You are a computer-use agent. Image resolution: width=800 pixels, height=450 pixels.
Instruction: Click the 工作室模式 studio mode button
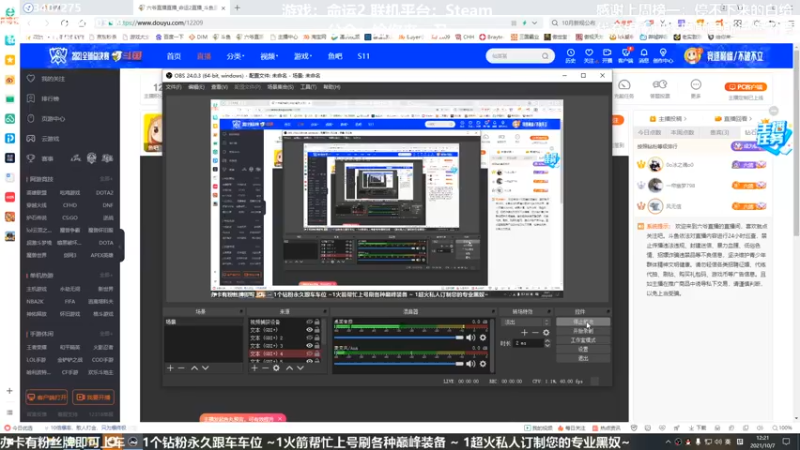[x=583, y=340]
